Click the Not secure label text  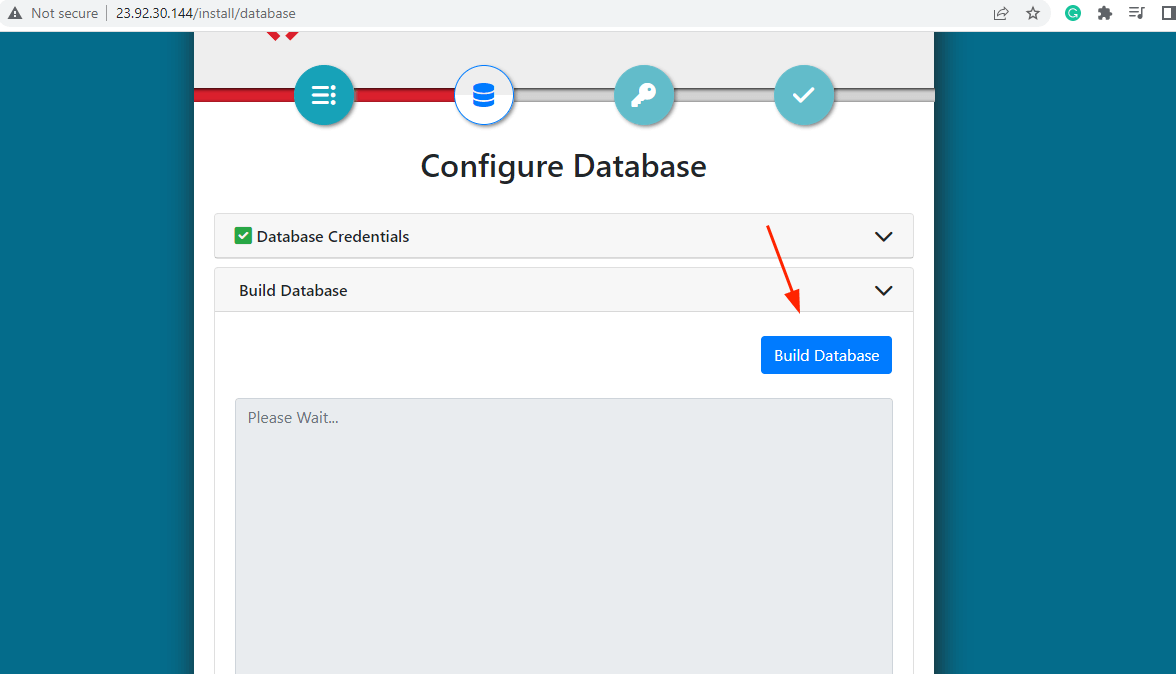[64, 13]
